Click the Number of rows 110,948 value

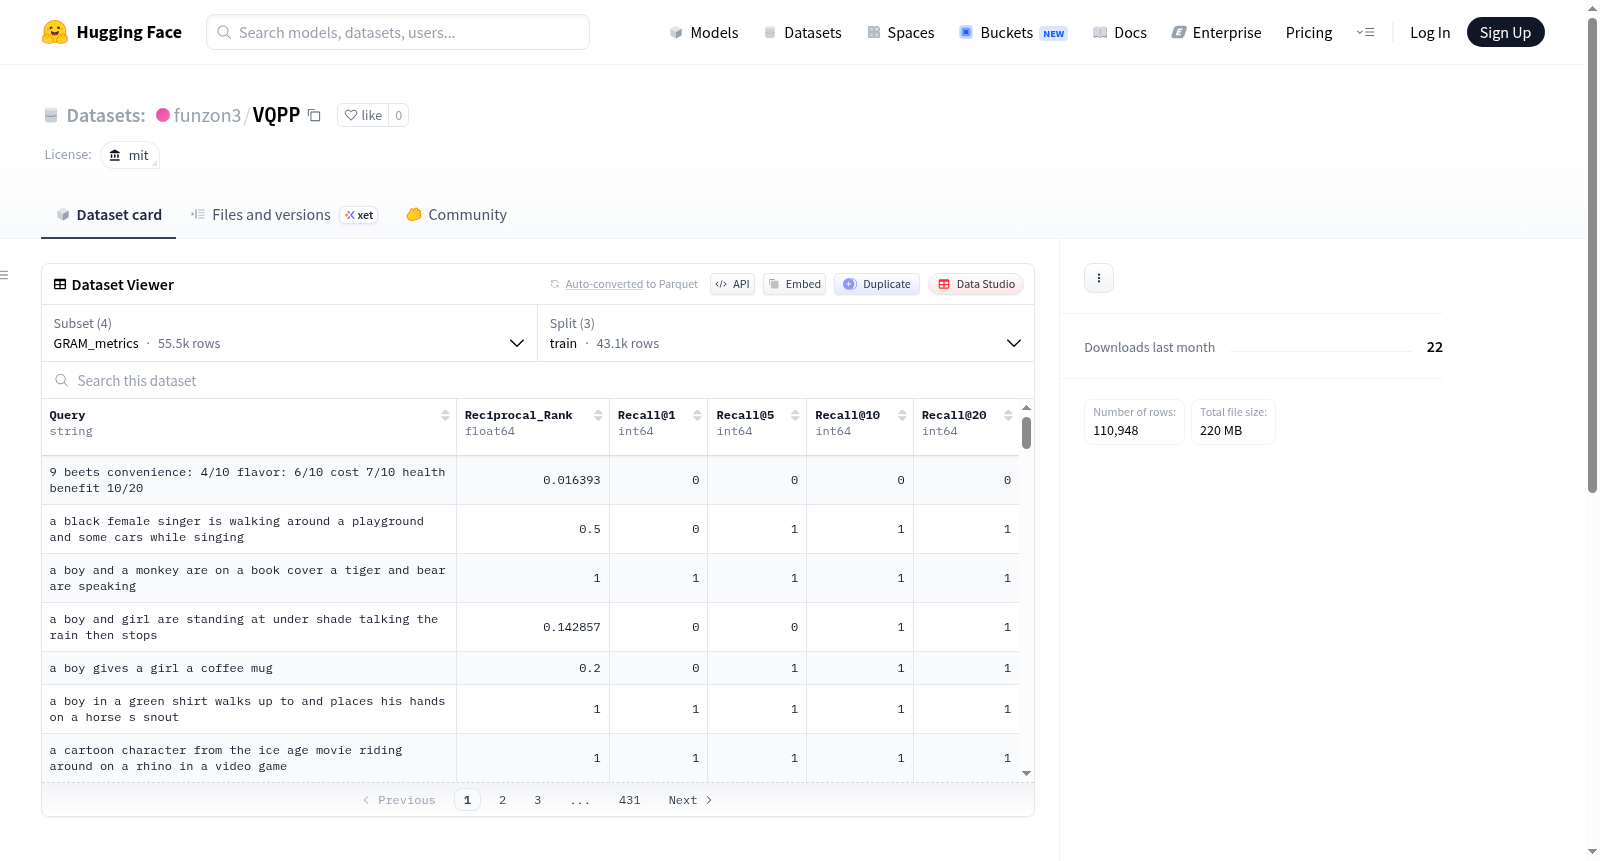[x=1116, y=431]
